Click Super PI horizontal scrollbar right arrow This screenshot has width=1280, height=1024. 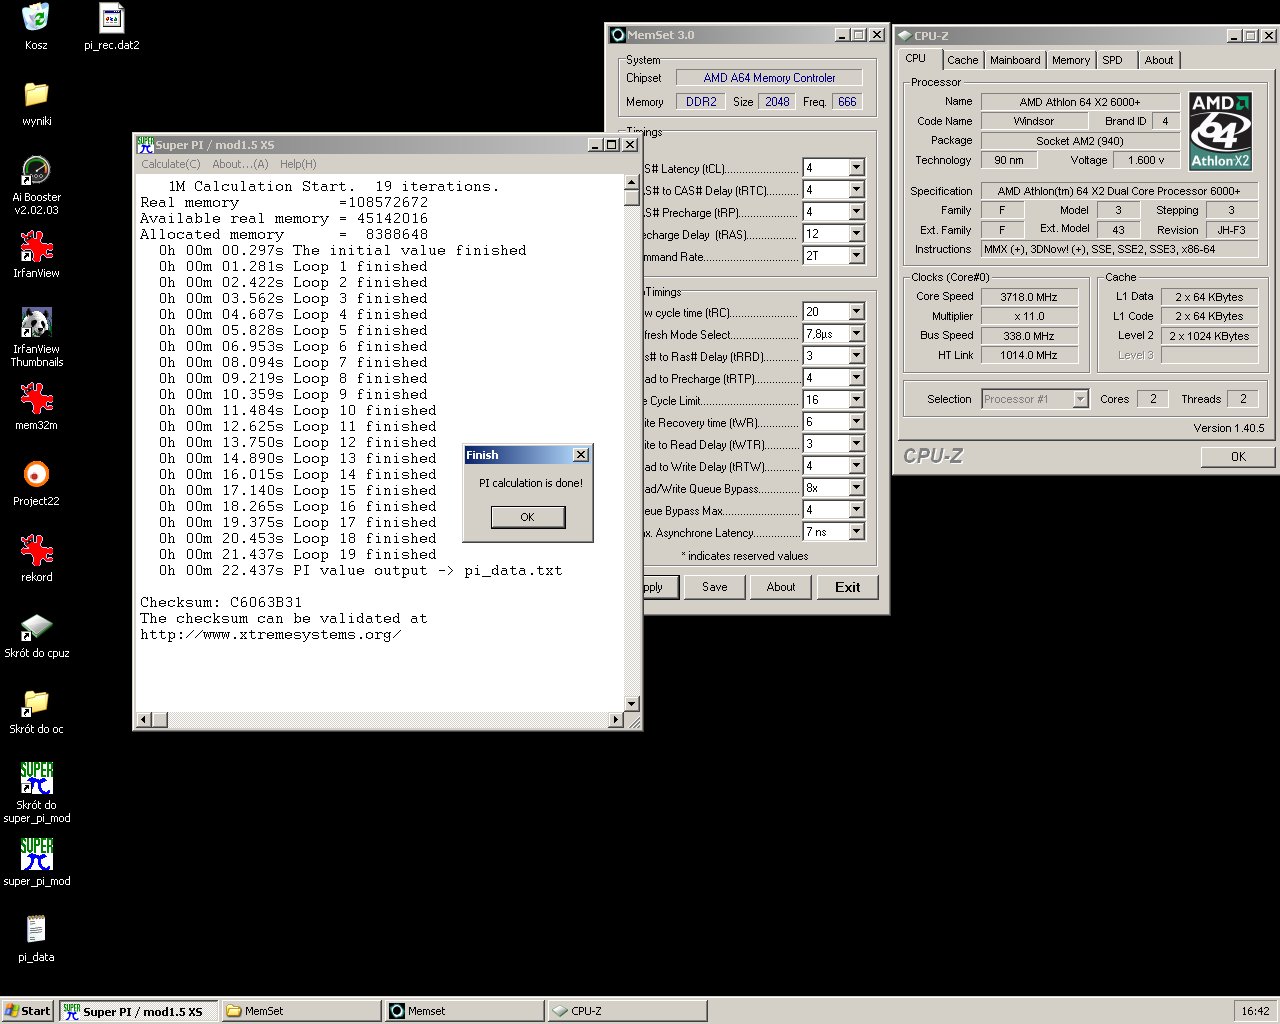pos(616,720)
